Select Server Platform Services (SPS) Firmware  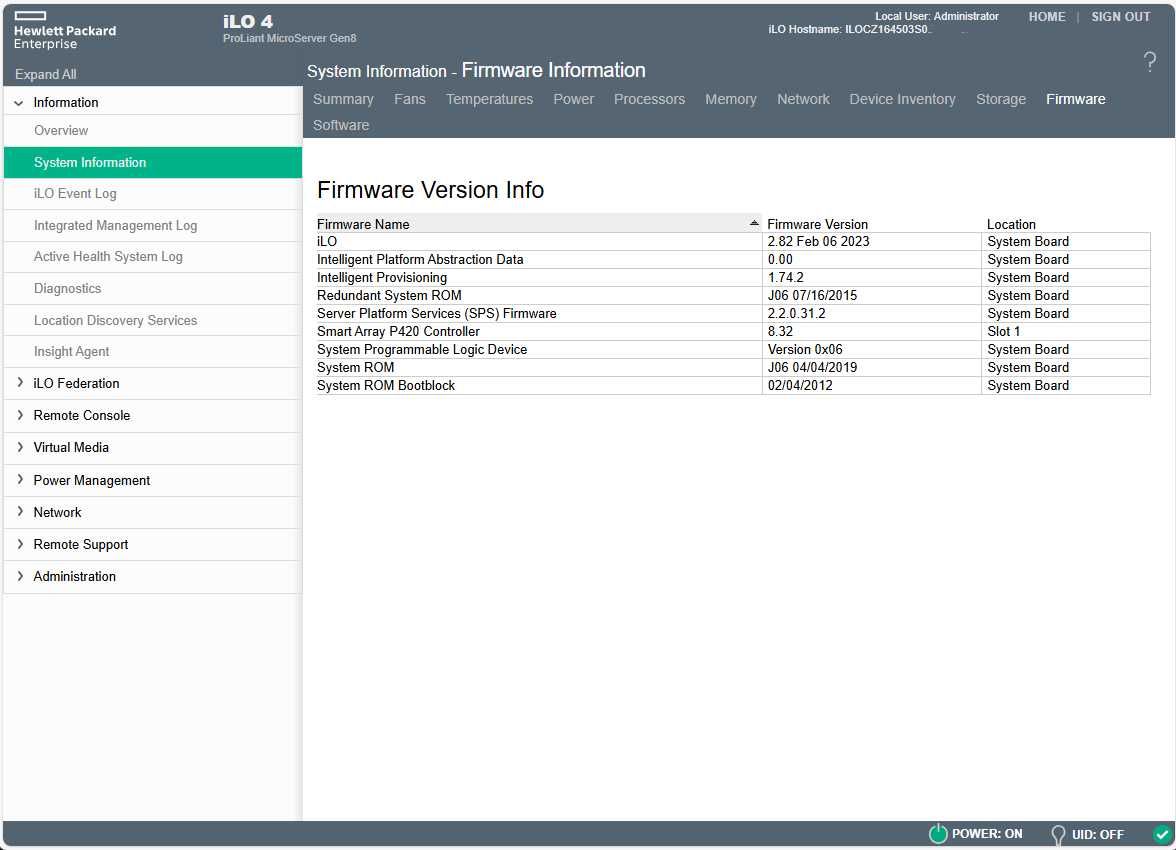point(436,314)
